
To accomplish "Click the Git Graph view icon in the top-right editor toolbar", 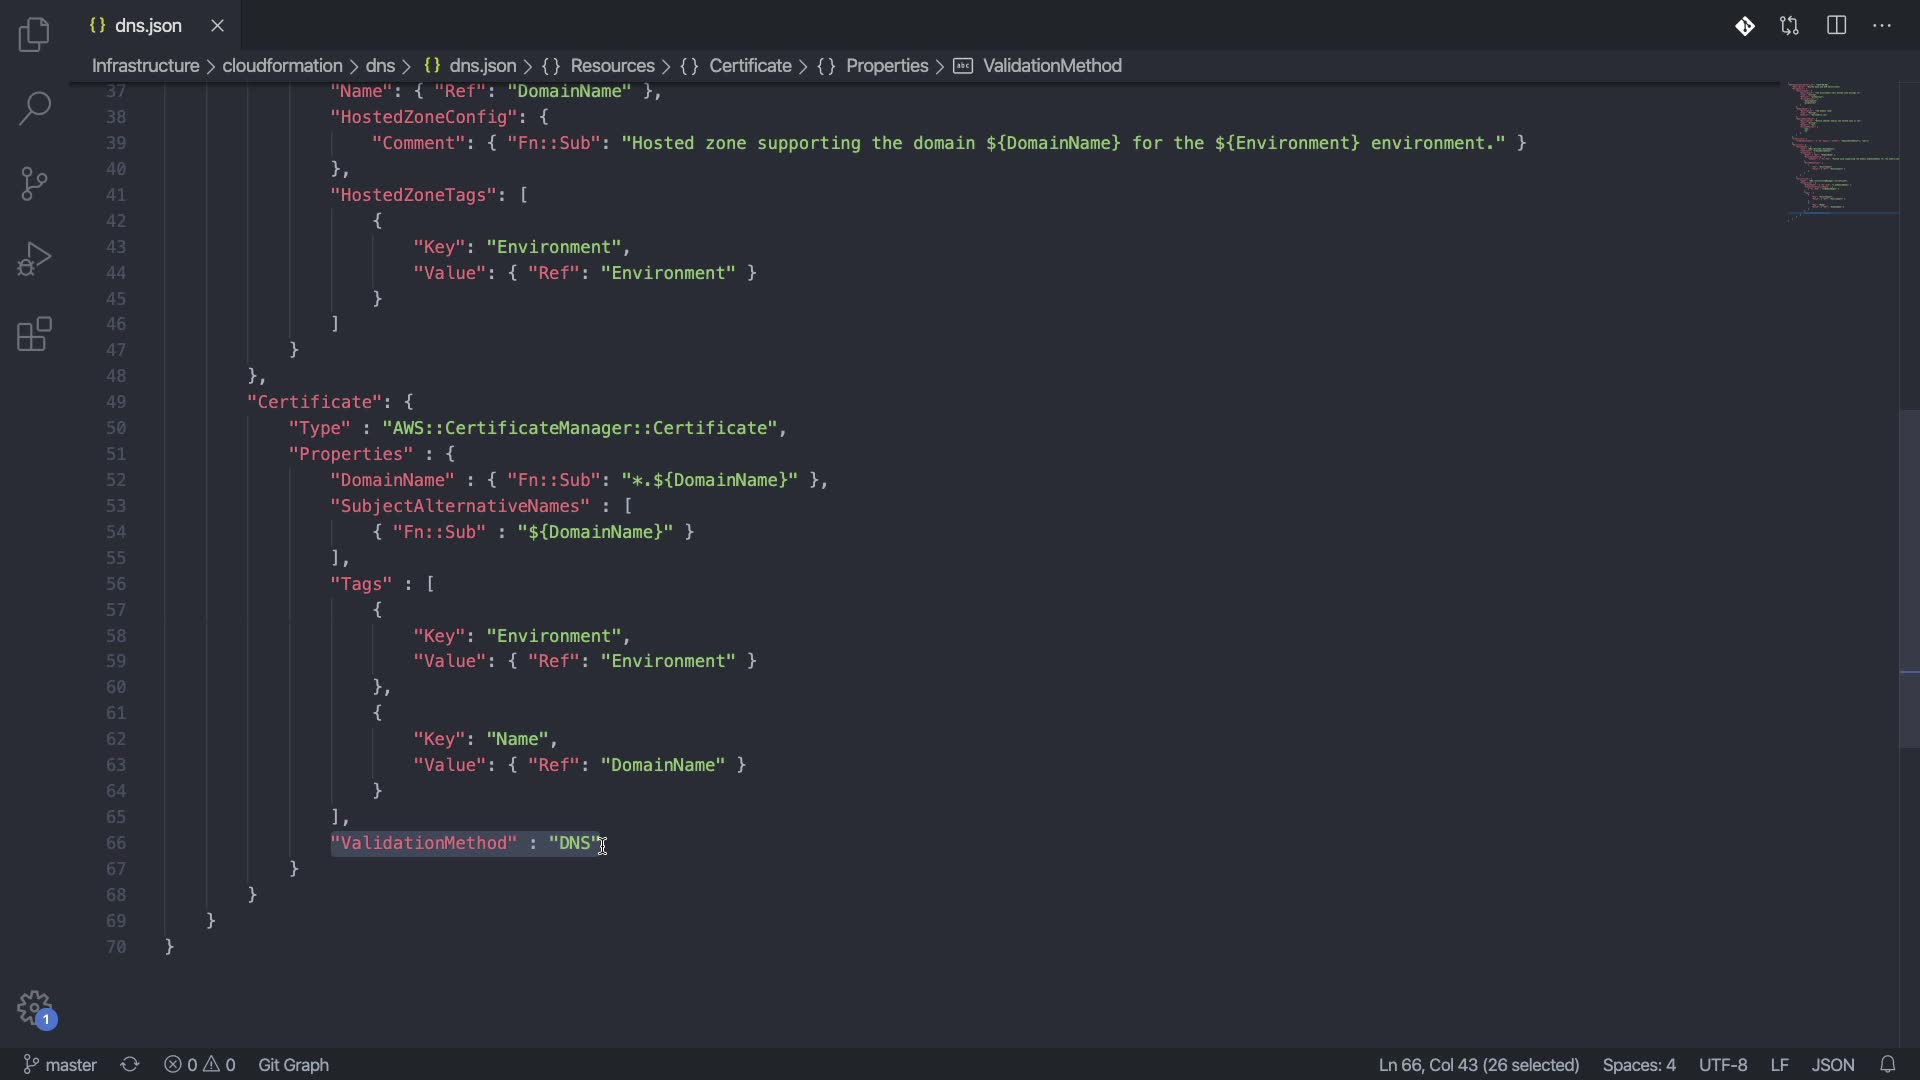I will [x=1744, y=26].
